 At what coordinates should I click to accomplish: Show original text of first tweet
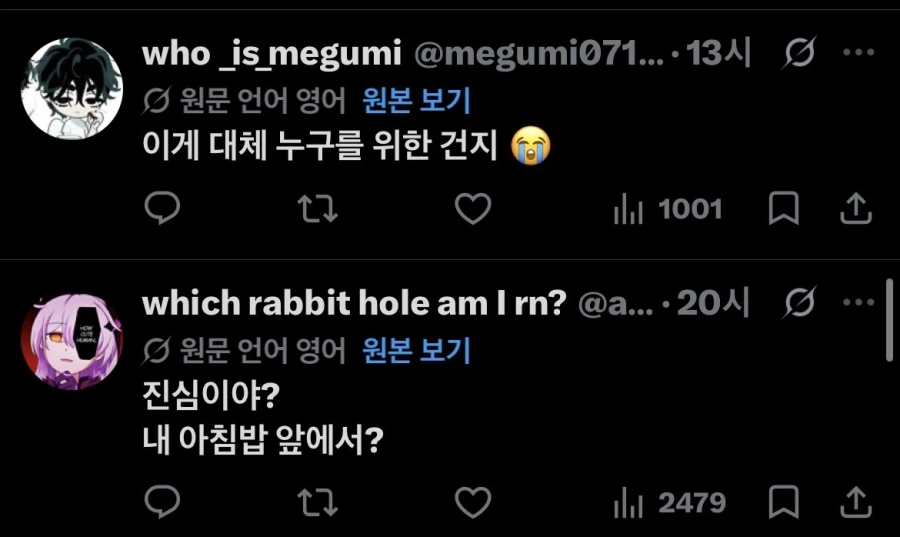(x=416, y=100)
